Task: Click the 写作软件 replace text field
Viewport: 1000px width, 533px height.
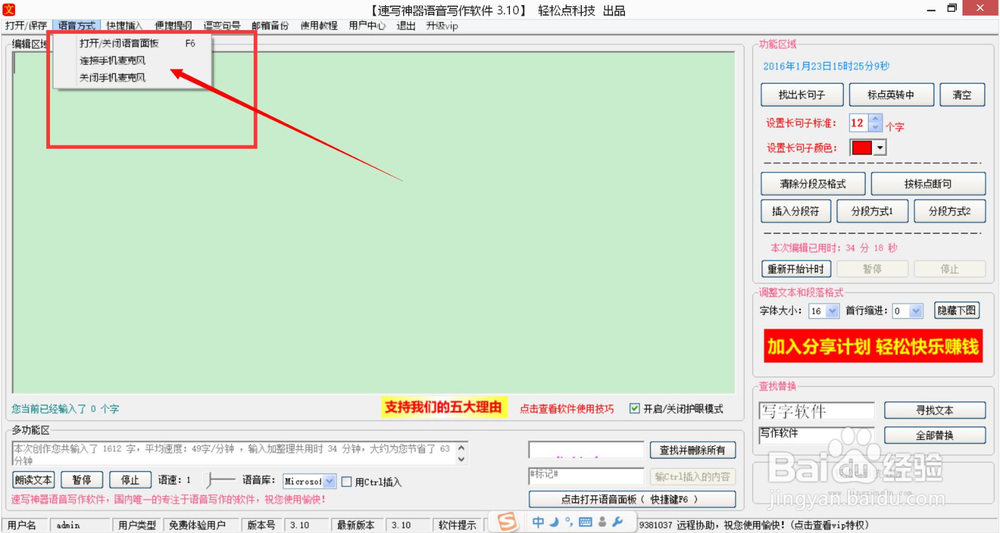Action: pos(816,435)
